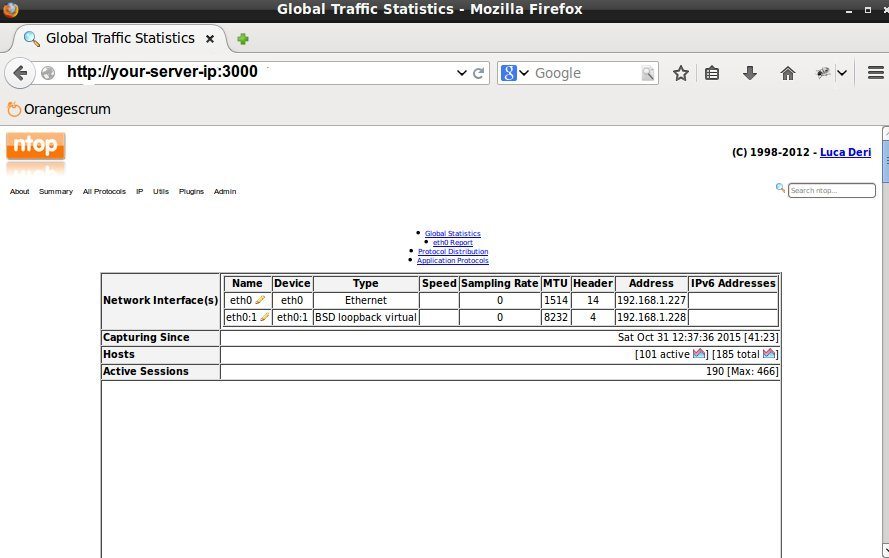The width and height of the screenshot is (889, 558).
Task: Expand the extension icon dropdown arrow
Action: [842, 73]
